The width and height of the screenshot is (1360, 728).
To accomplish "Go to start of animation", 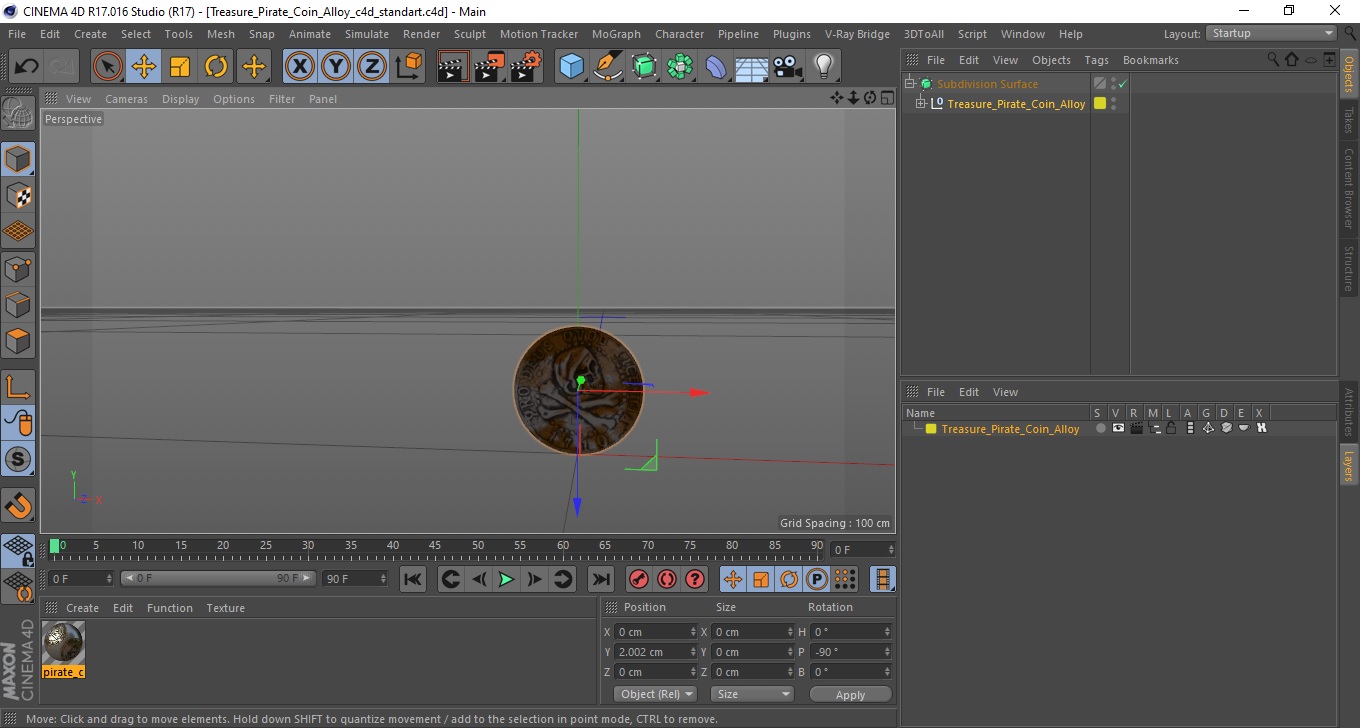I will [413, 579].
